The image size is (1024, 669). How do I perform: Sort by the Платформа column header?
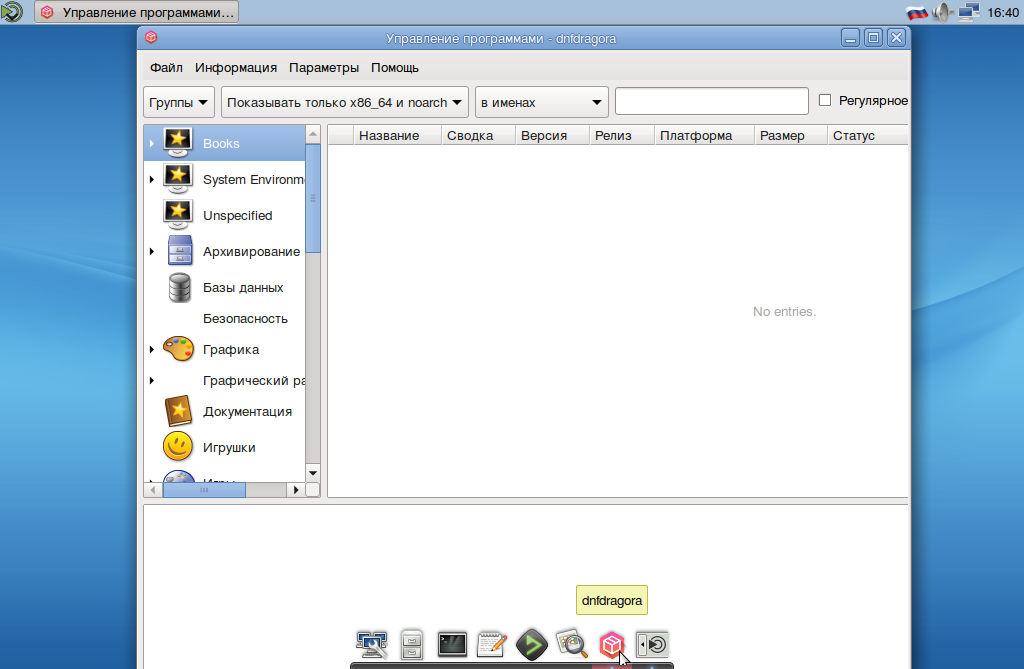704,135
